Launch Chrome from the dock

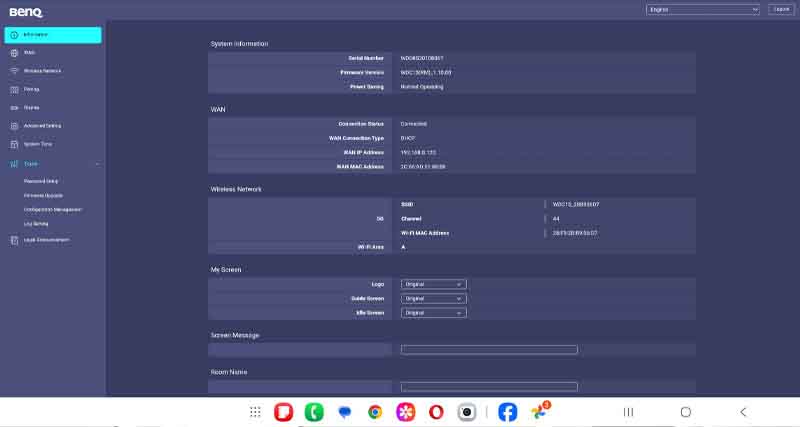(x=375, y=412)
